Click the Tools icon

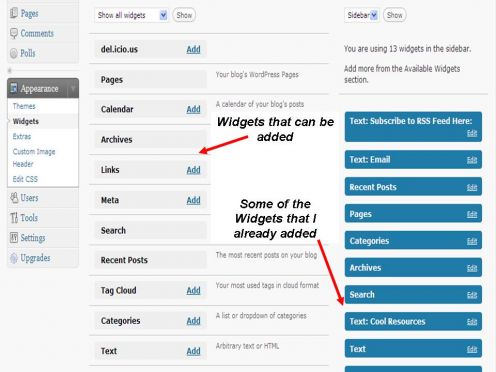click(x=14, y=218)
